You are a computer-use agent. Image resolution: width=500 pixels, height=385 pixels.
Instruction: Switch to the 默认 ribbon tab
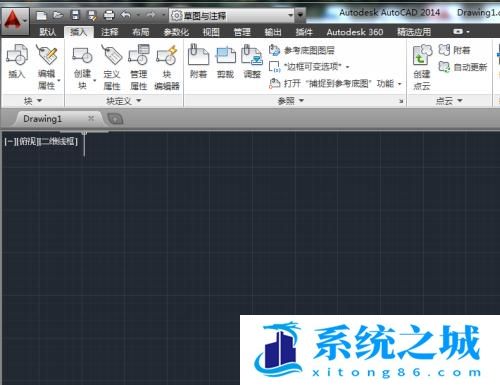[x=48, y=32]
